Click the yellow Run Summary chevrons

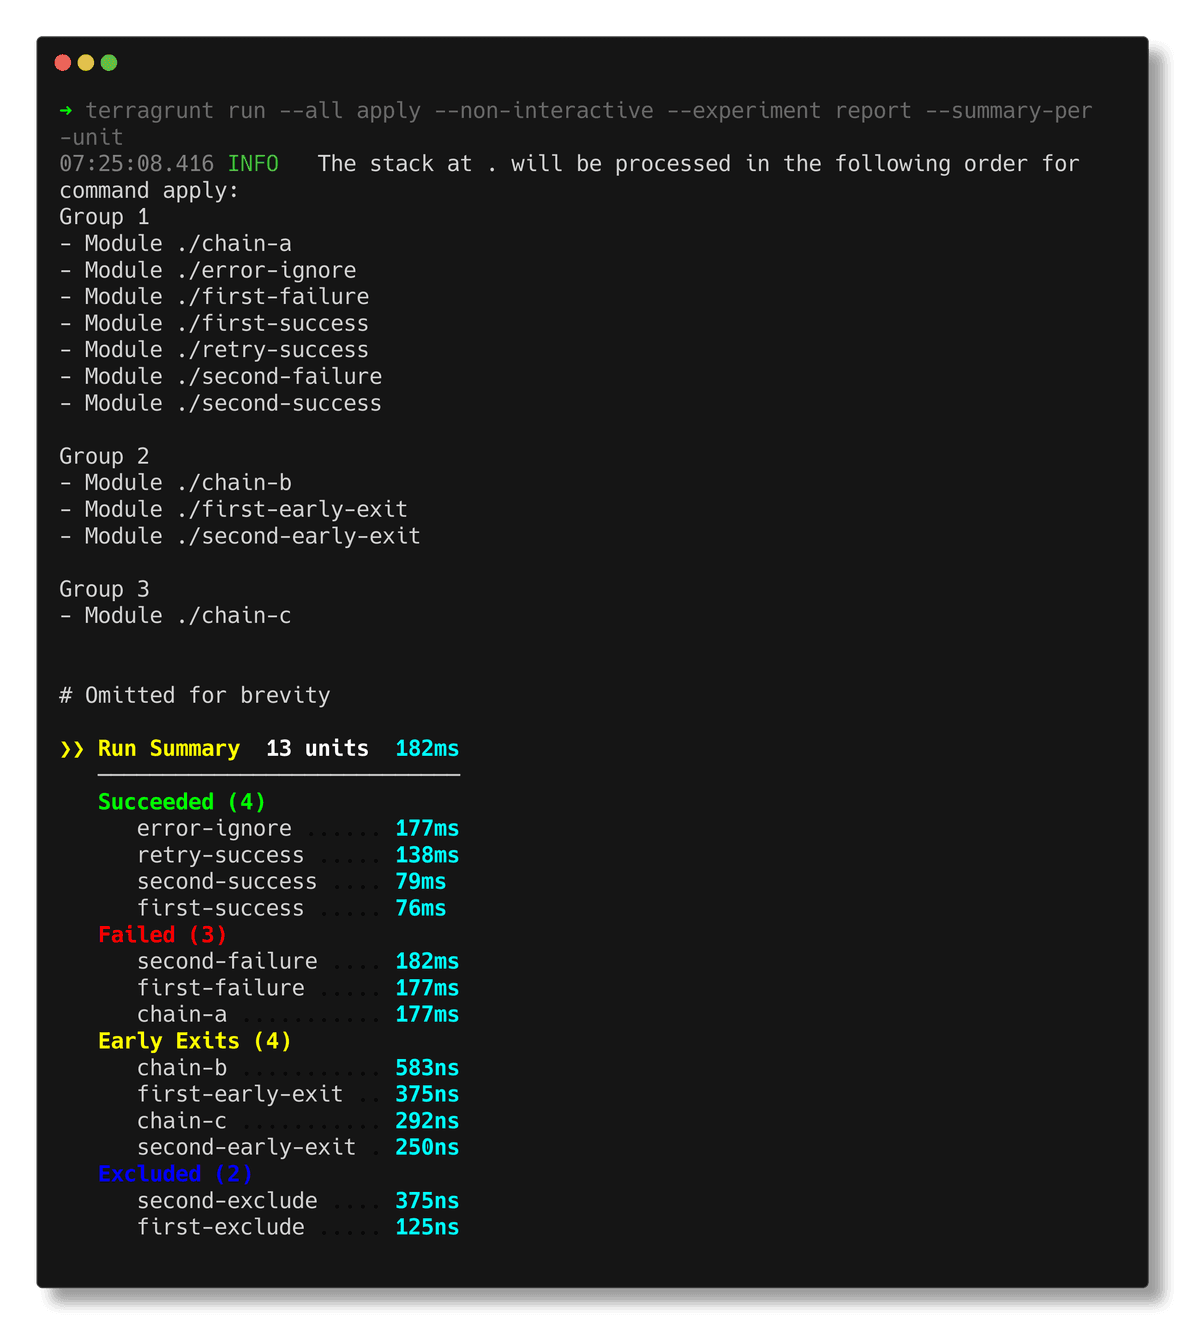[x=72, y=749]
